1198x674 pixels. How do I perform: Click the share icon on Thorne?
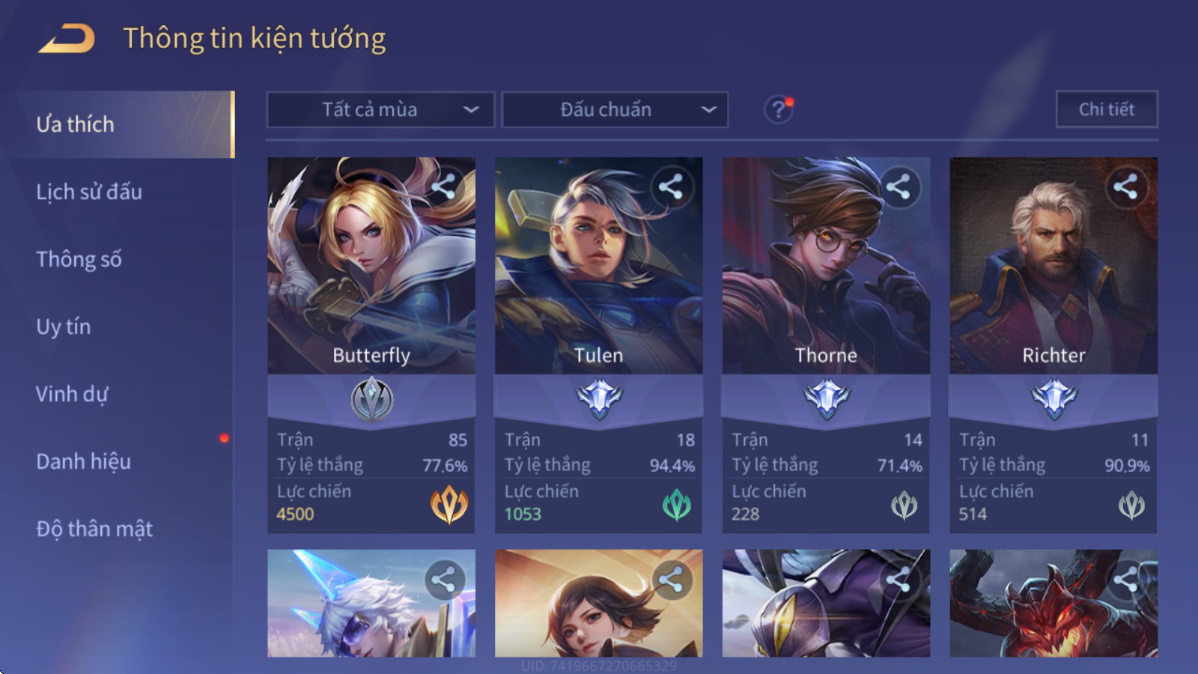[898, 186]
